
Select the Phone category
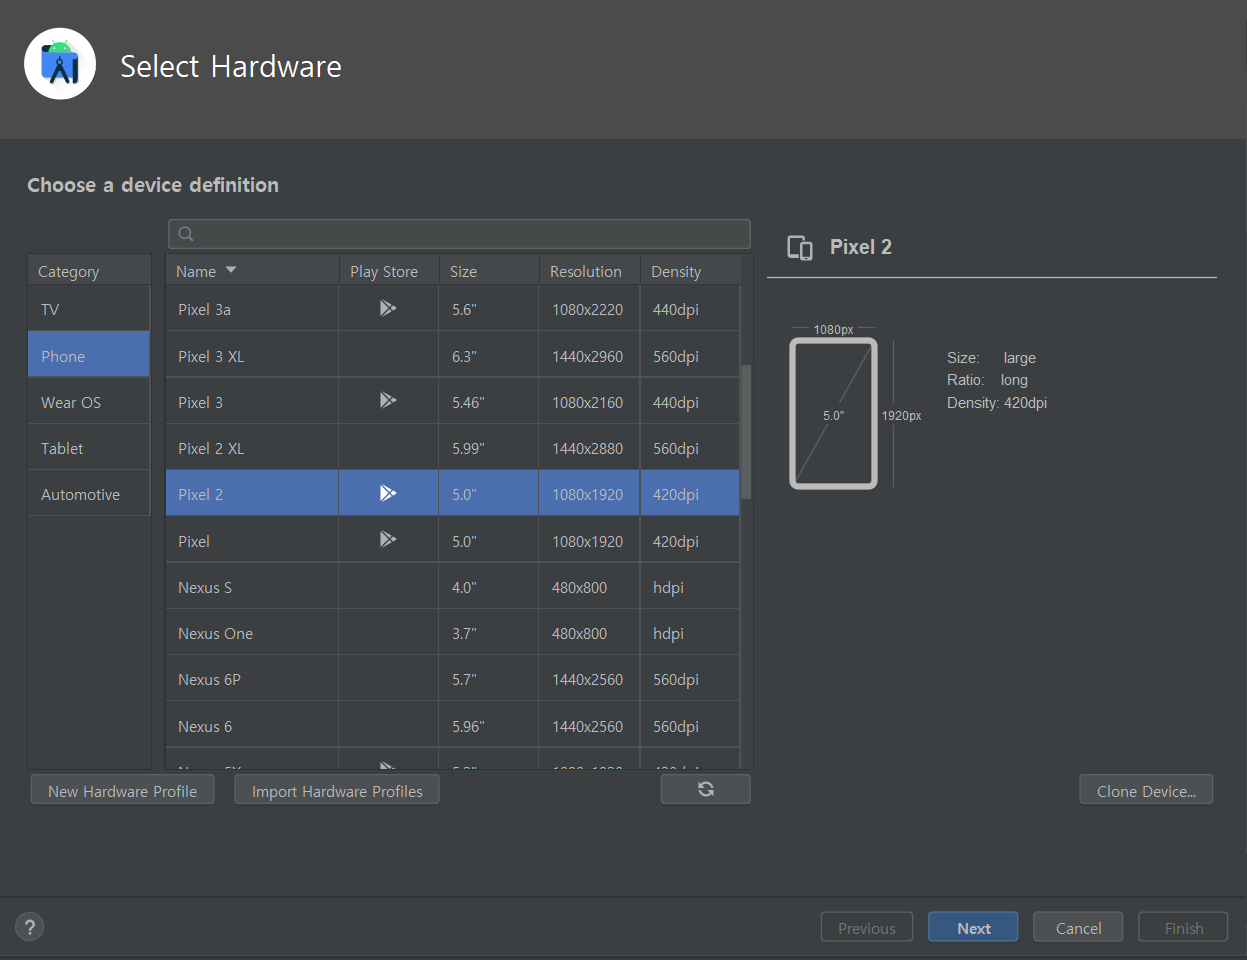click(89, 355)
